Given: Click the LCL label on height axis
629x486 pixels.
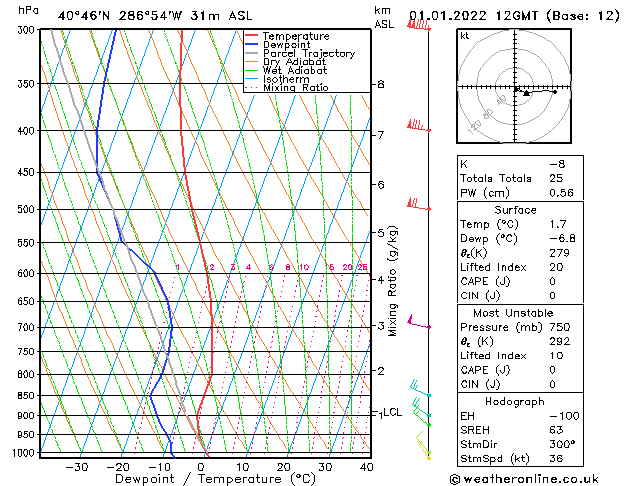Looking at the screenshot, I should [392, 412].
